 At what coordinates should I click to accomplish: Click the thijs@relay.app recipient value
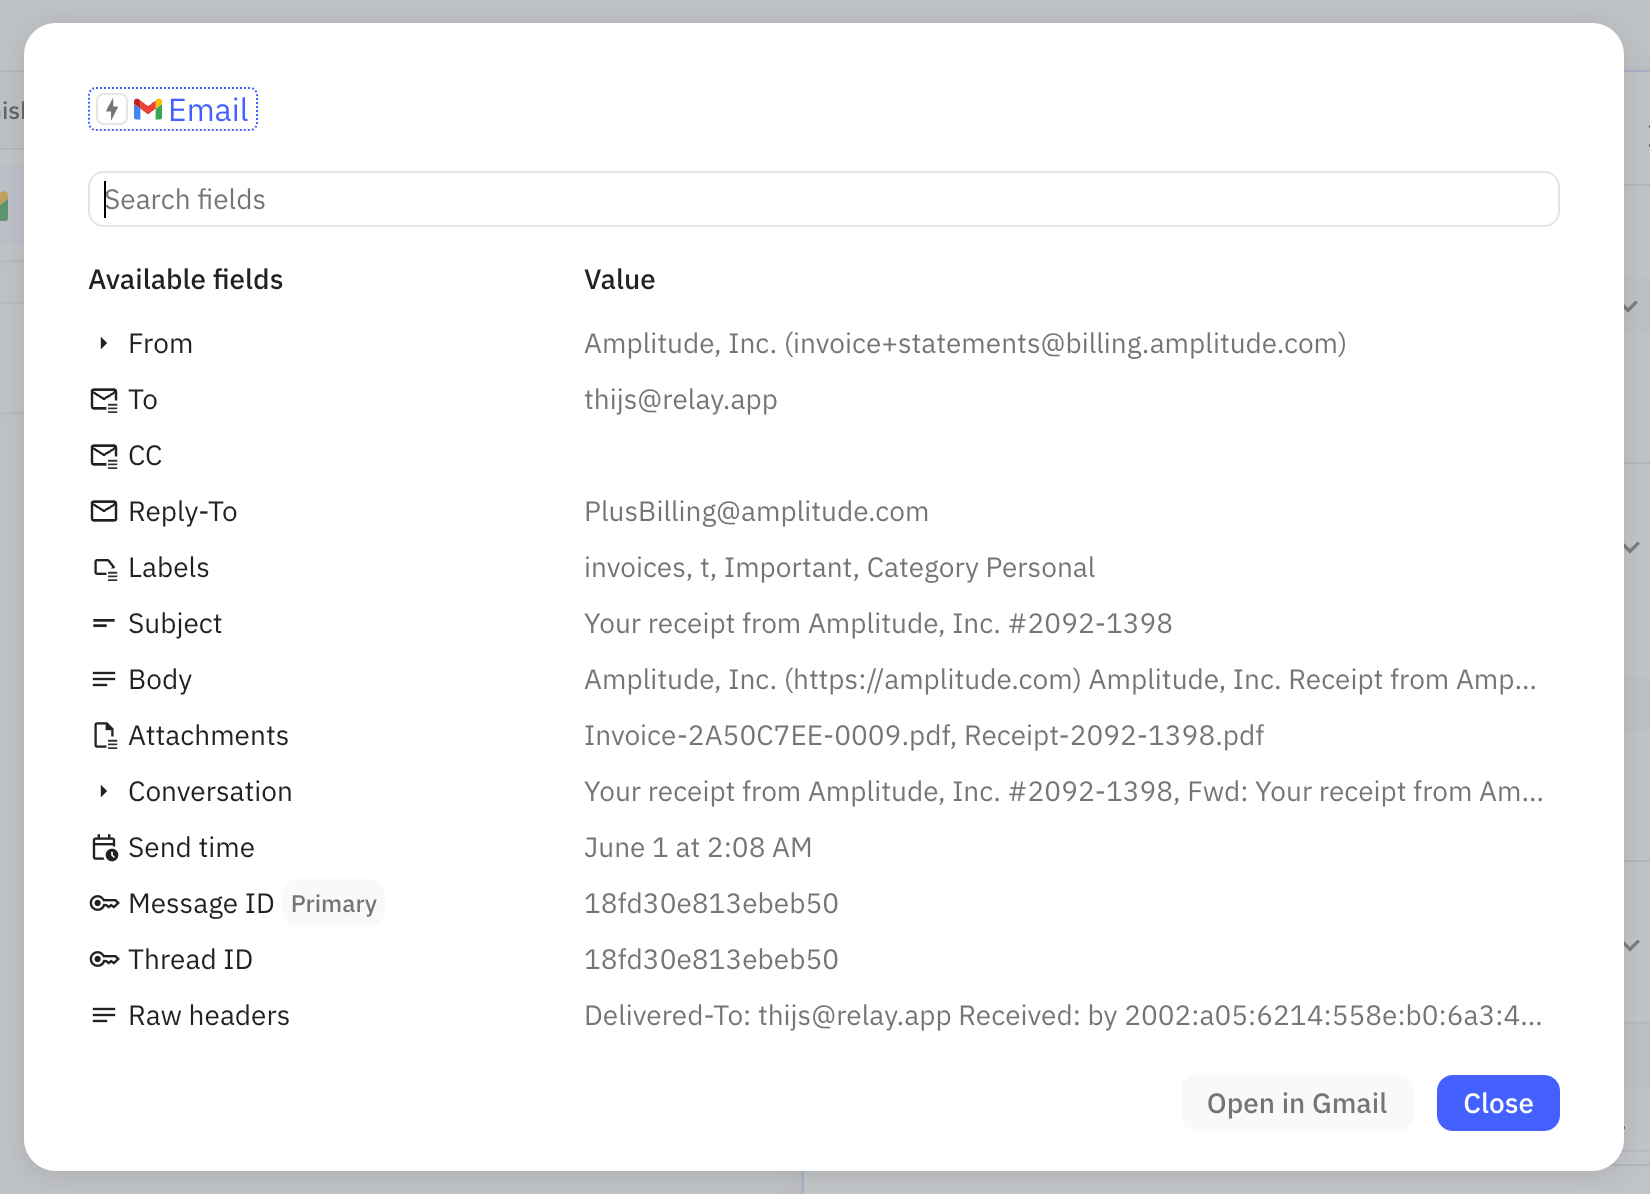[681, 400]
